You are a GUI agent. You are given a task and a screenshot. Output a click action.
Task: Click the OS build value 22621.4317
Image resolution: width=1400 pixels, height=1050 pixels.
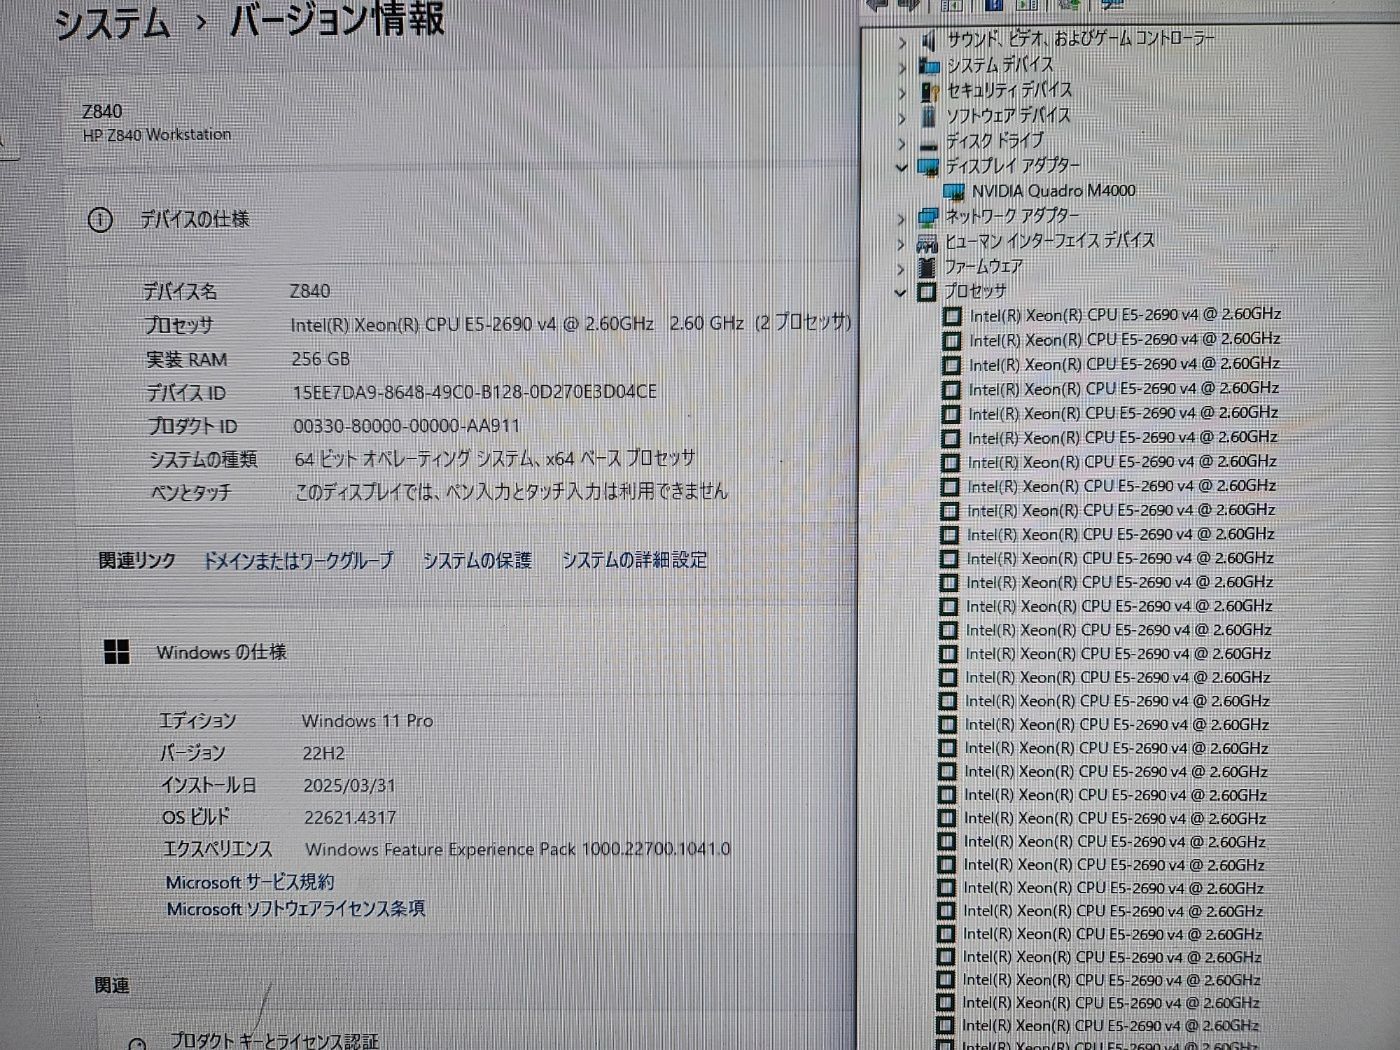[x=350, y=818]
